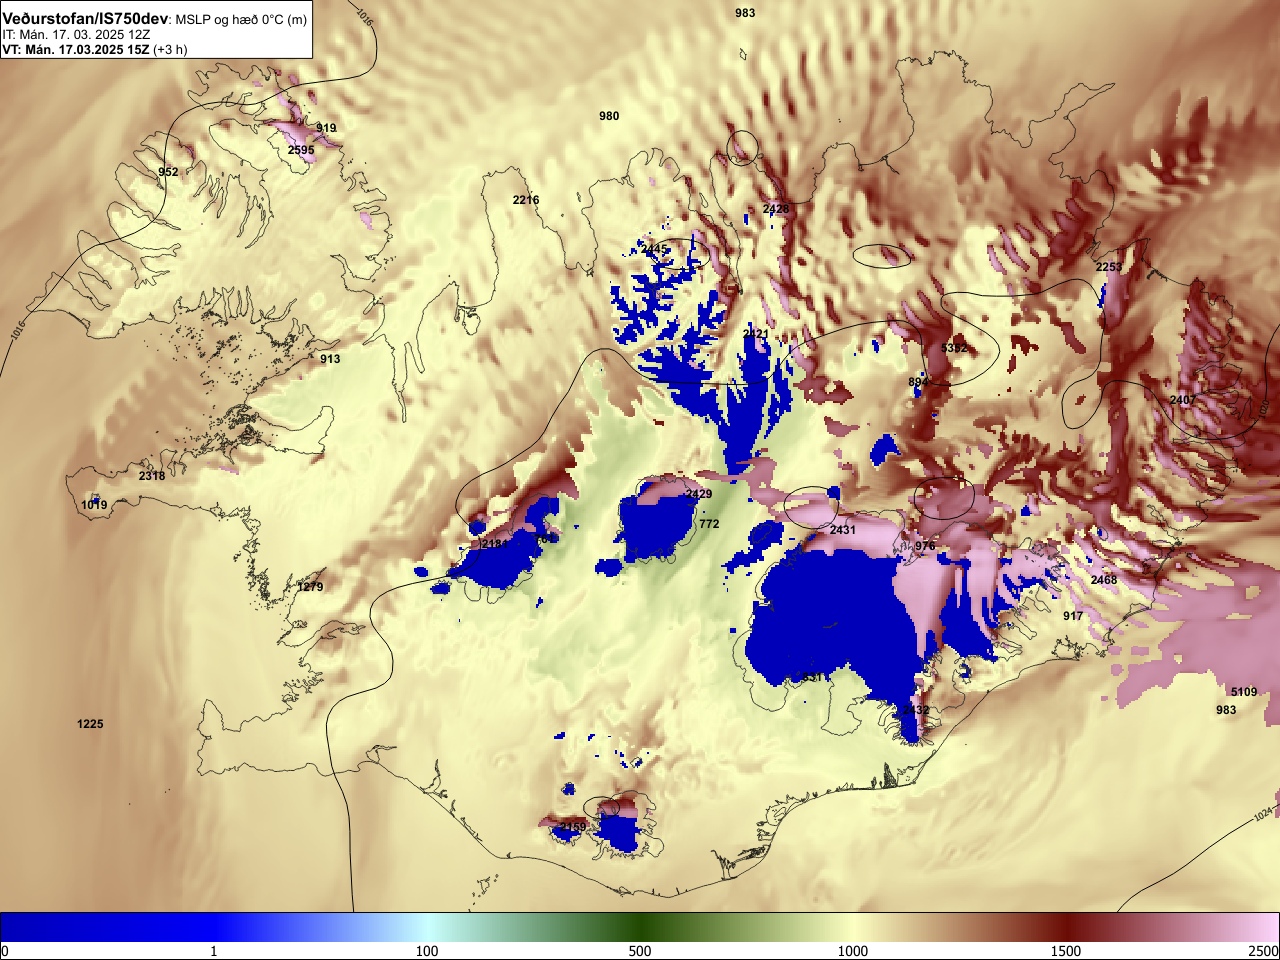The image size is (1280, 960).
Task: Click the 5109 value label
Action: point(1244,692)
